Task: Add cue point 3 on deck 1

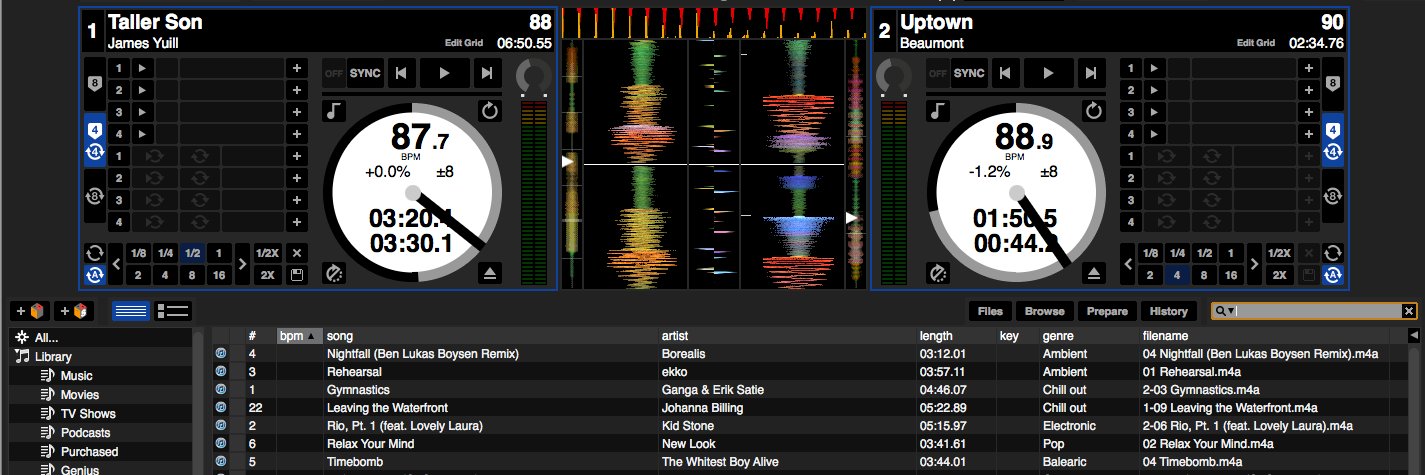Action: [296, 112]
